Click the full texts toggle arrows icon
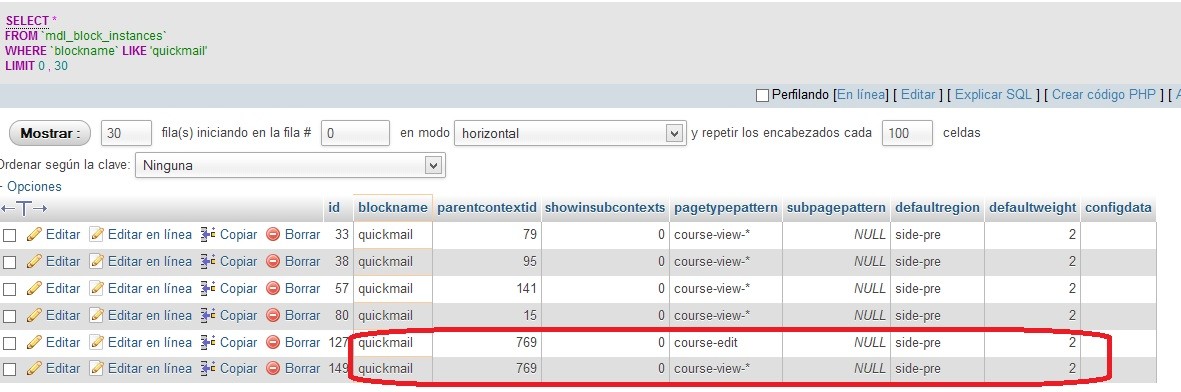The width and height of the screenshot is (1181, 392). 24,208
